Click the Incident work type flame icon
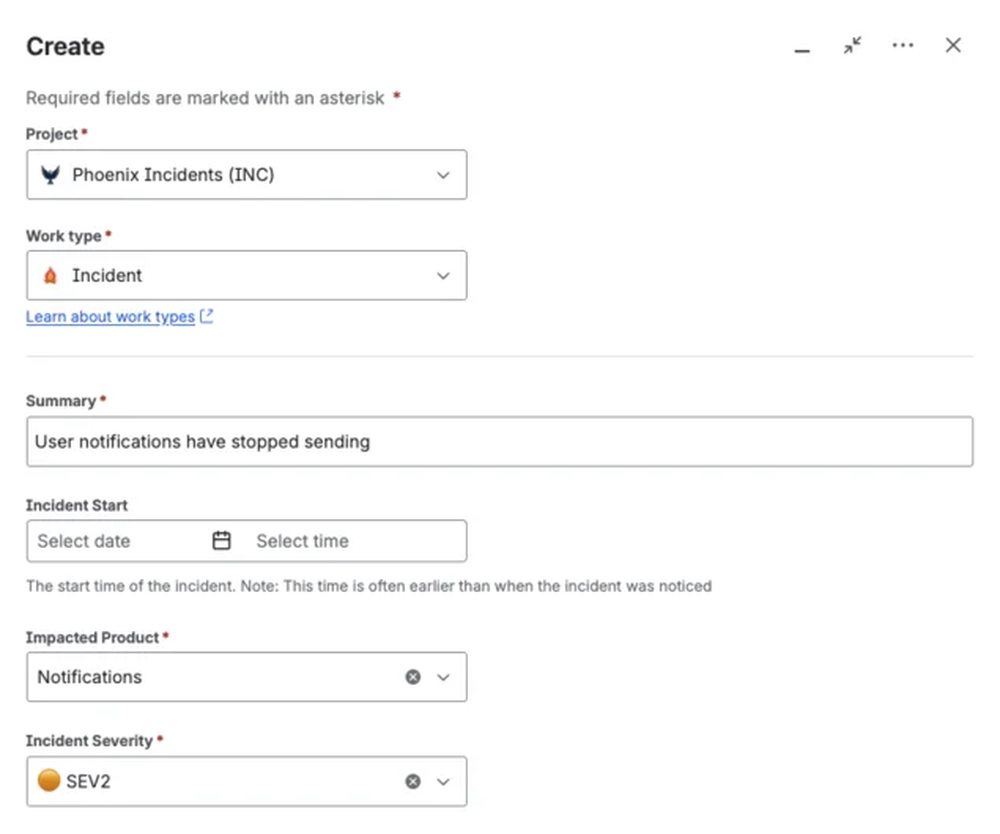Image resolution: width=1000 pixels, height=834 pixels. pyautogui.click(x=51, y=275)
